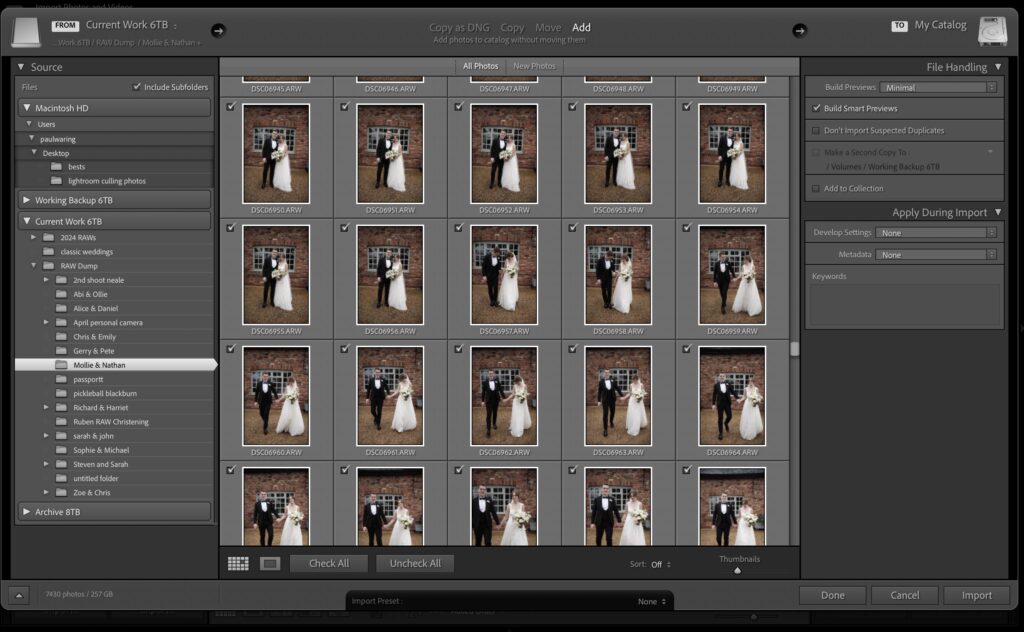Click the Mollie & Nathan folder icon
Screen dimensions: 1024x632
(63, 364)
